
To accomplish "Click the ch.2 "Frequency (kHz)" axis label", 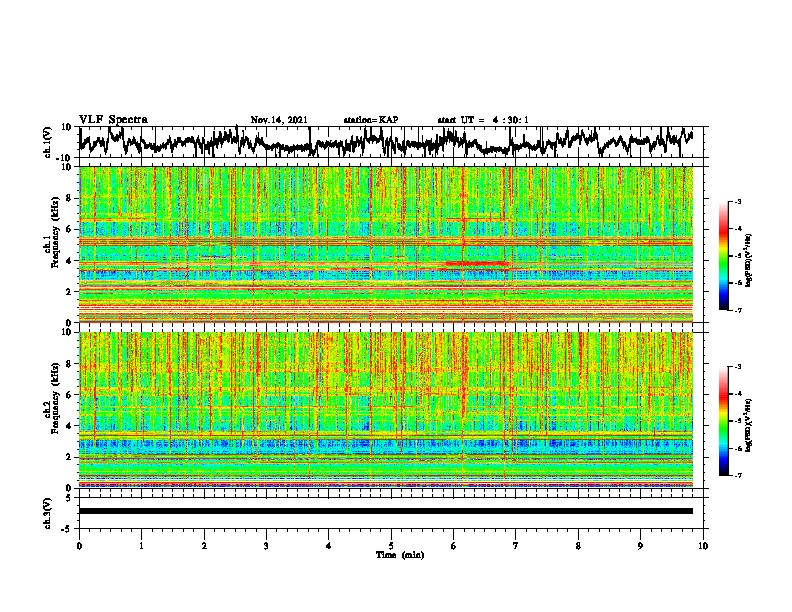I will click(55, 398).
